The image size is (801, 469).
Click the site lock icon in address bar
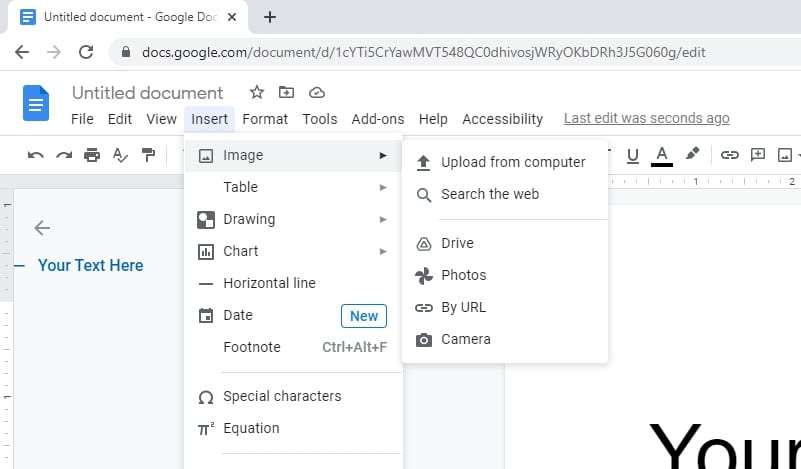tap(126, 52)
